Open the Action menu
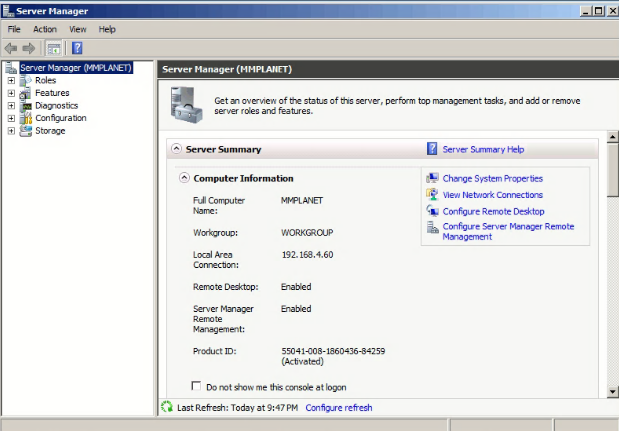 45,29
